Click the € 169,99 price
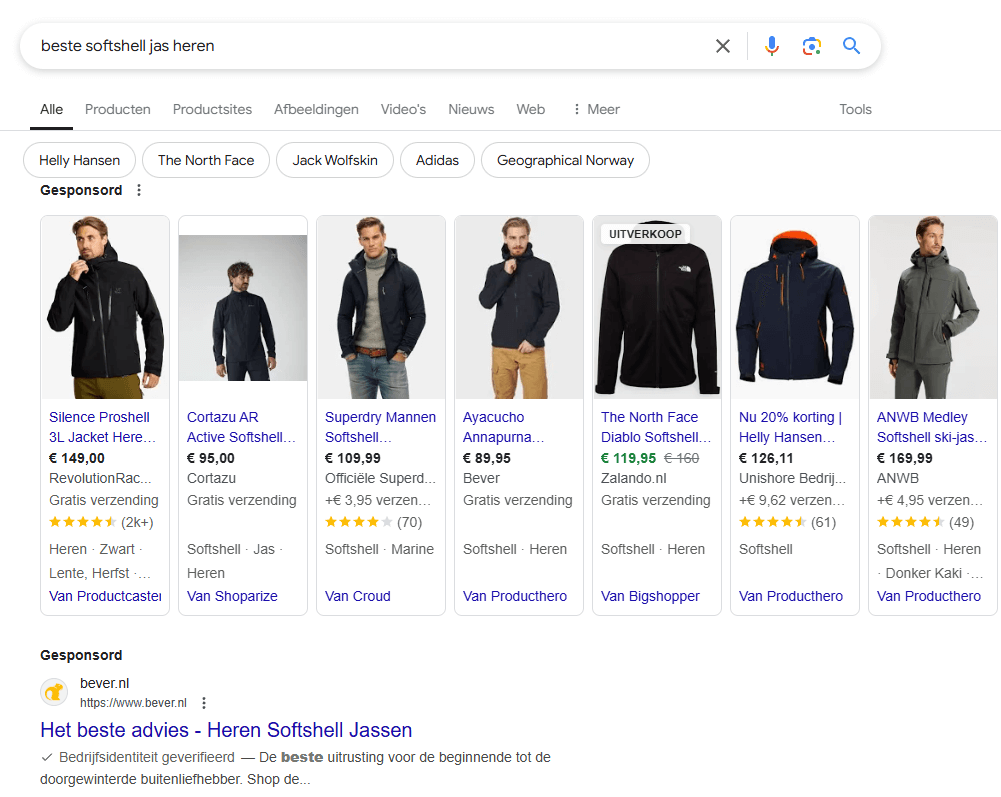The height and width of the screenshot is (797, 1001). tap(904, 459)
